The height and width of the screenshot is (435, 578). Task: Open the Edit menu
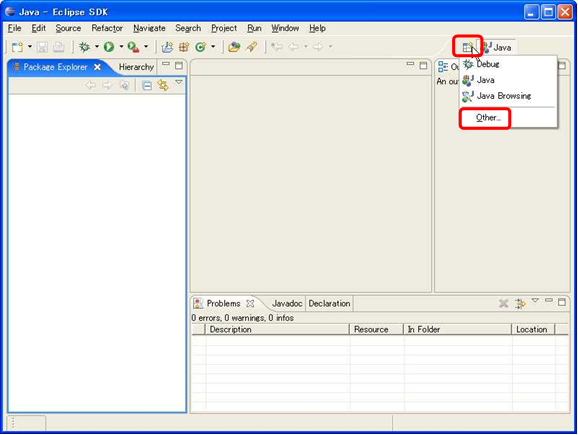point(38,28)
